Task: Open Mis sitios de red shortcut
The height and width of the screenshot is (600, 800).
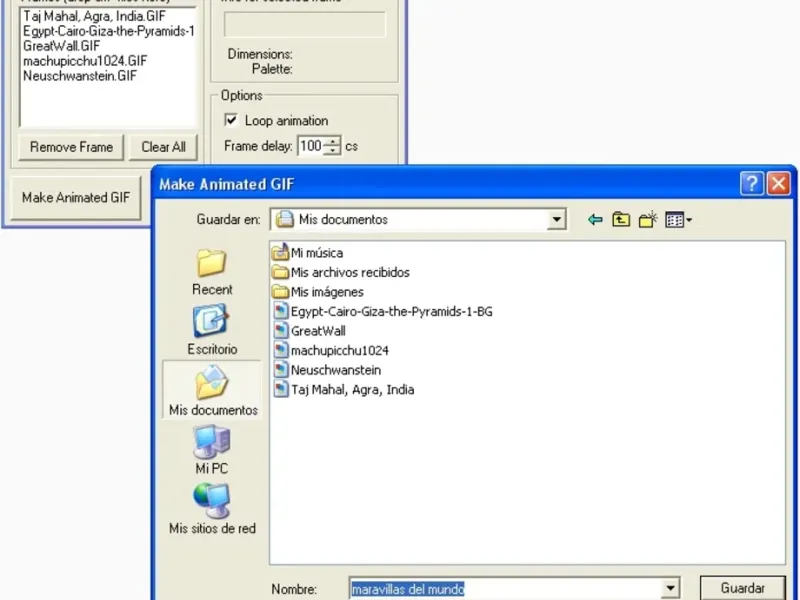Action: pos(212,508)
